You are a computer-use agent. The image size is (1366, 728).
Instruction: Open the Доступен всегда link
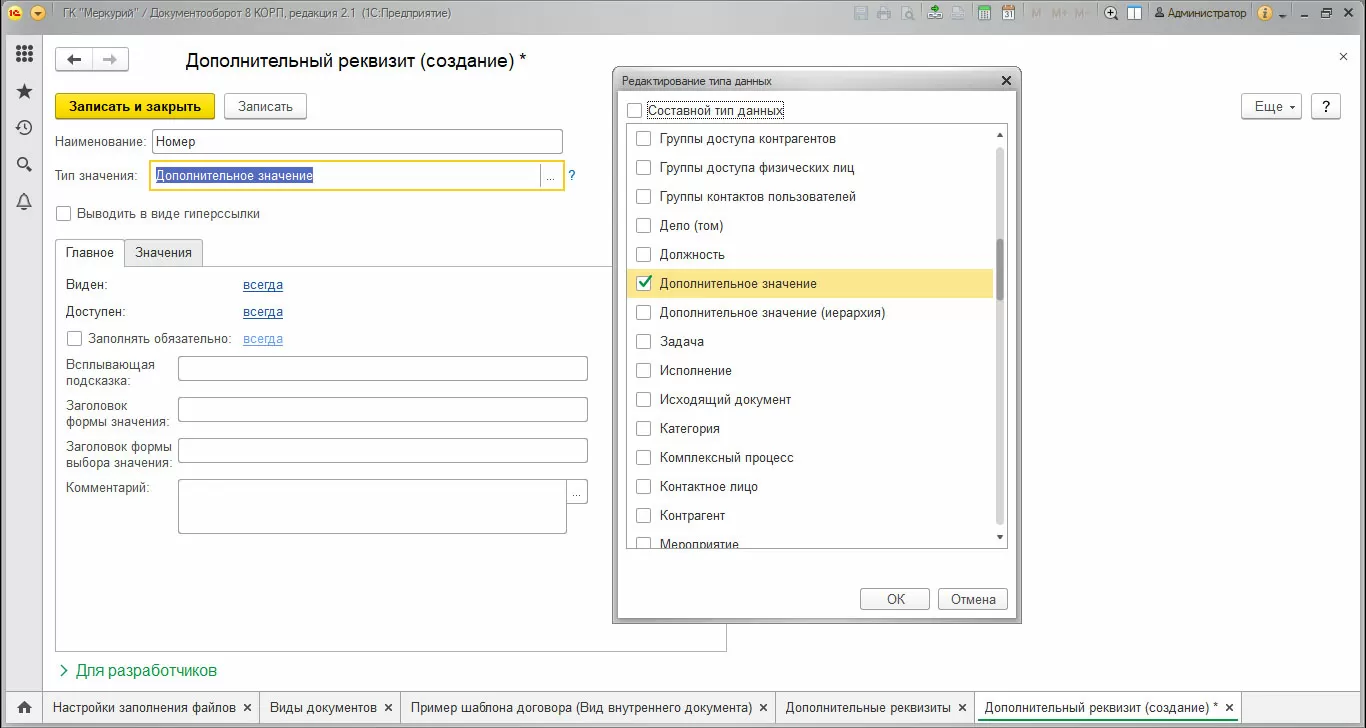[263, 312]
